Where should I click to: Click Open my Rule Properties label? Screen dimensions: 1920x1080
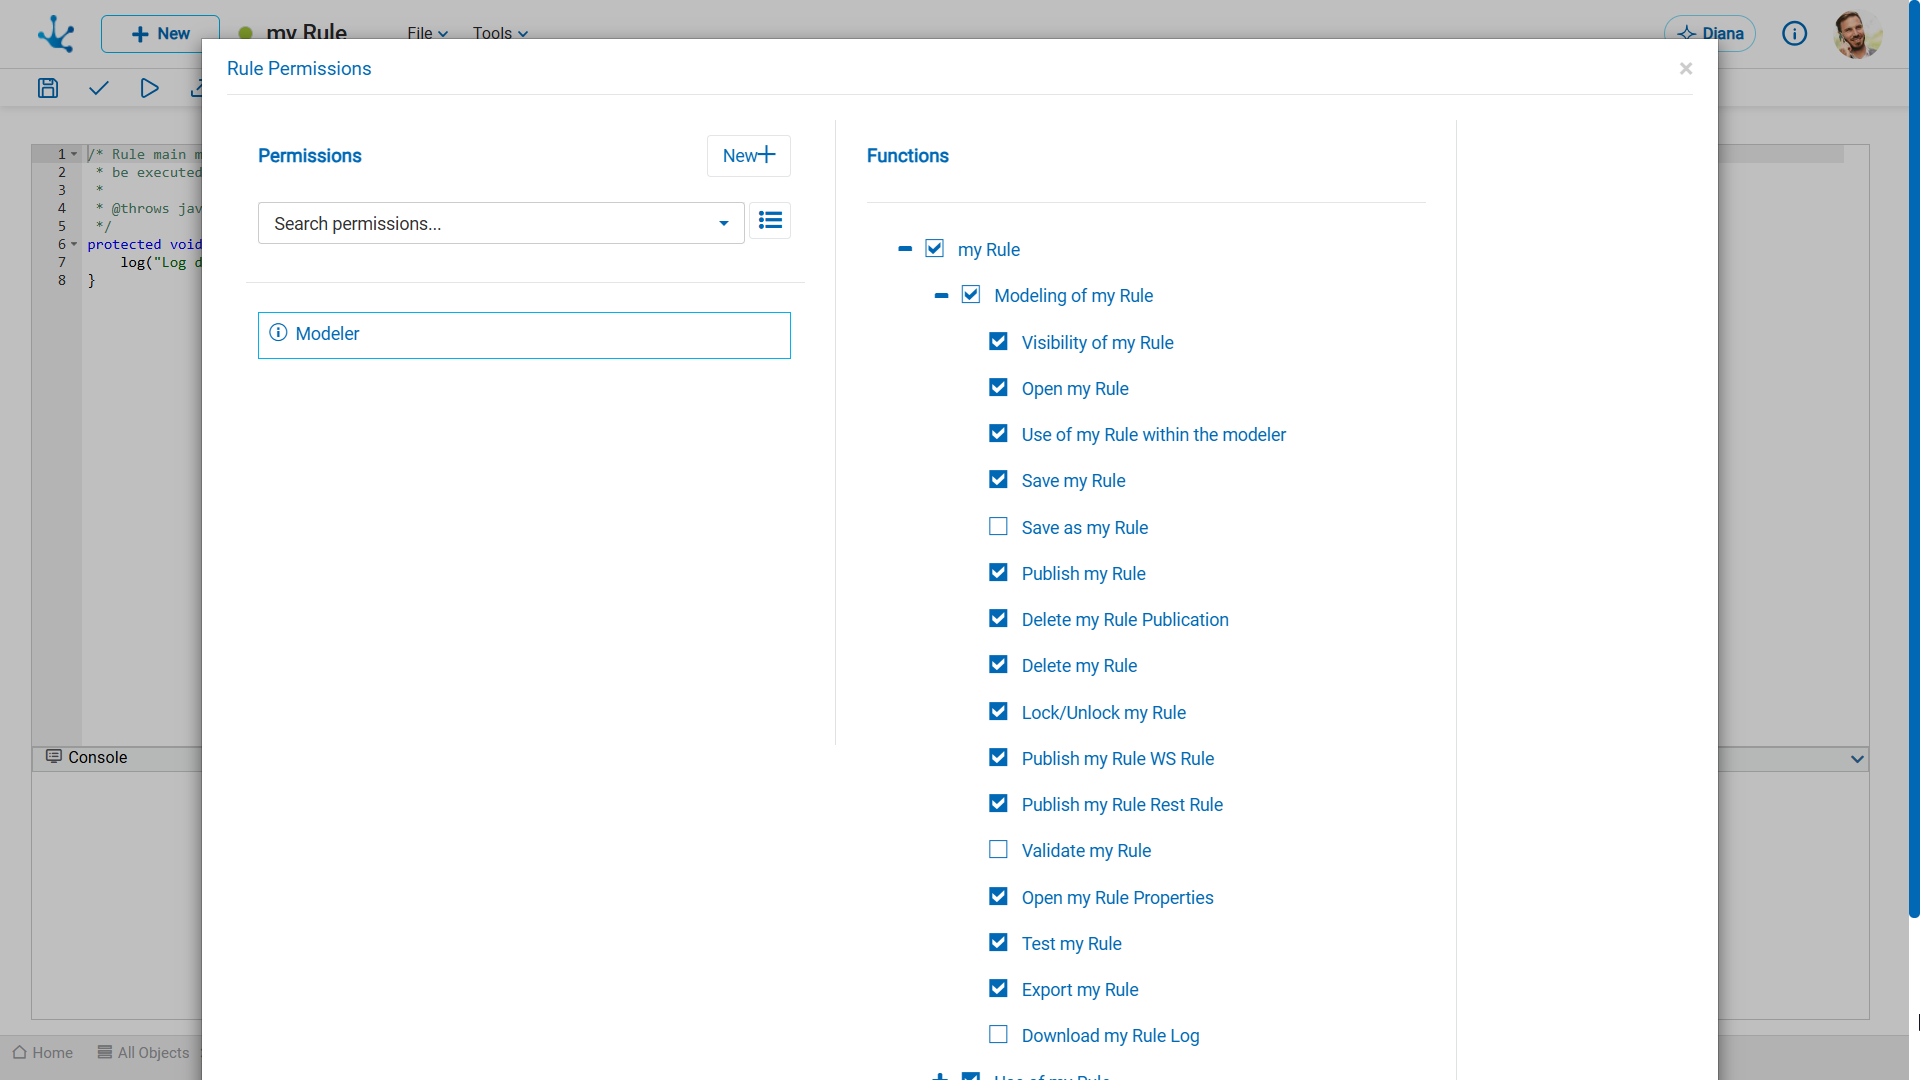1117,898
